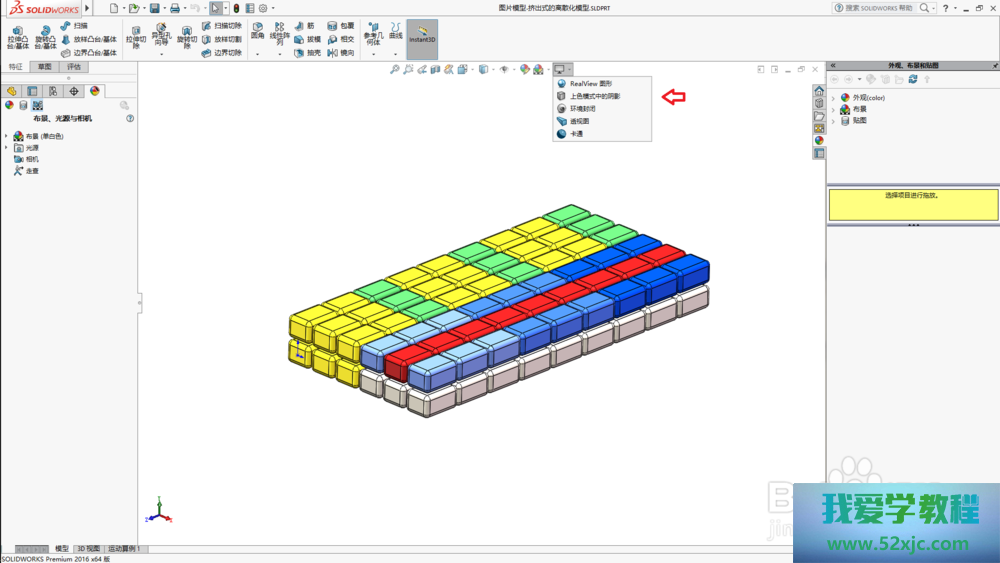Select 透视图 from the view settings menu
Viewport: 1000px width, 563px height.
click(579, 121)
